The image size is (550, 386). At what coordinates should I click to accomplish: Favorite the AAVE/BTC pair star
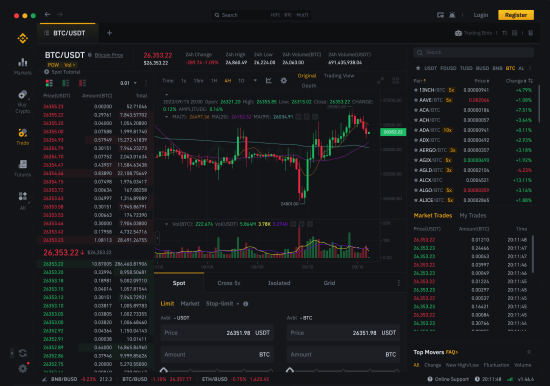coord(416,100)
